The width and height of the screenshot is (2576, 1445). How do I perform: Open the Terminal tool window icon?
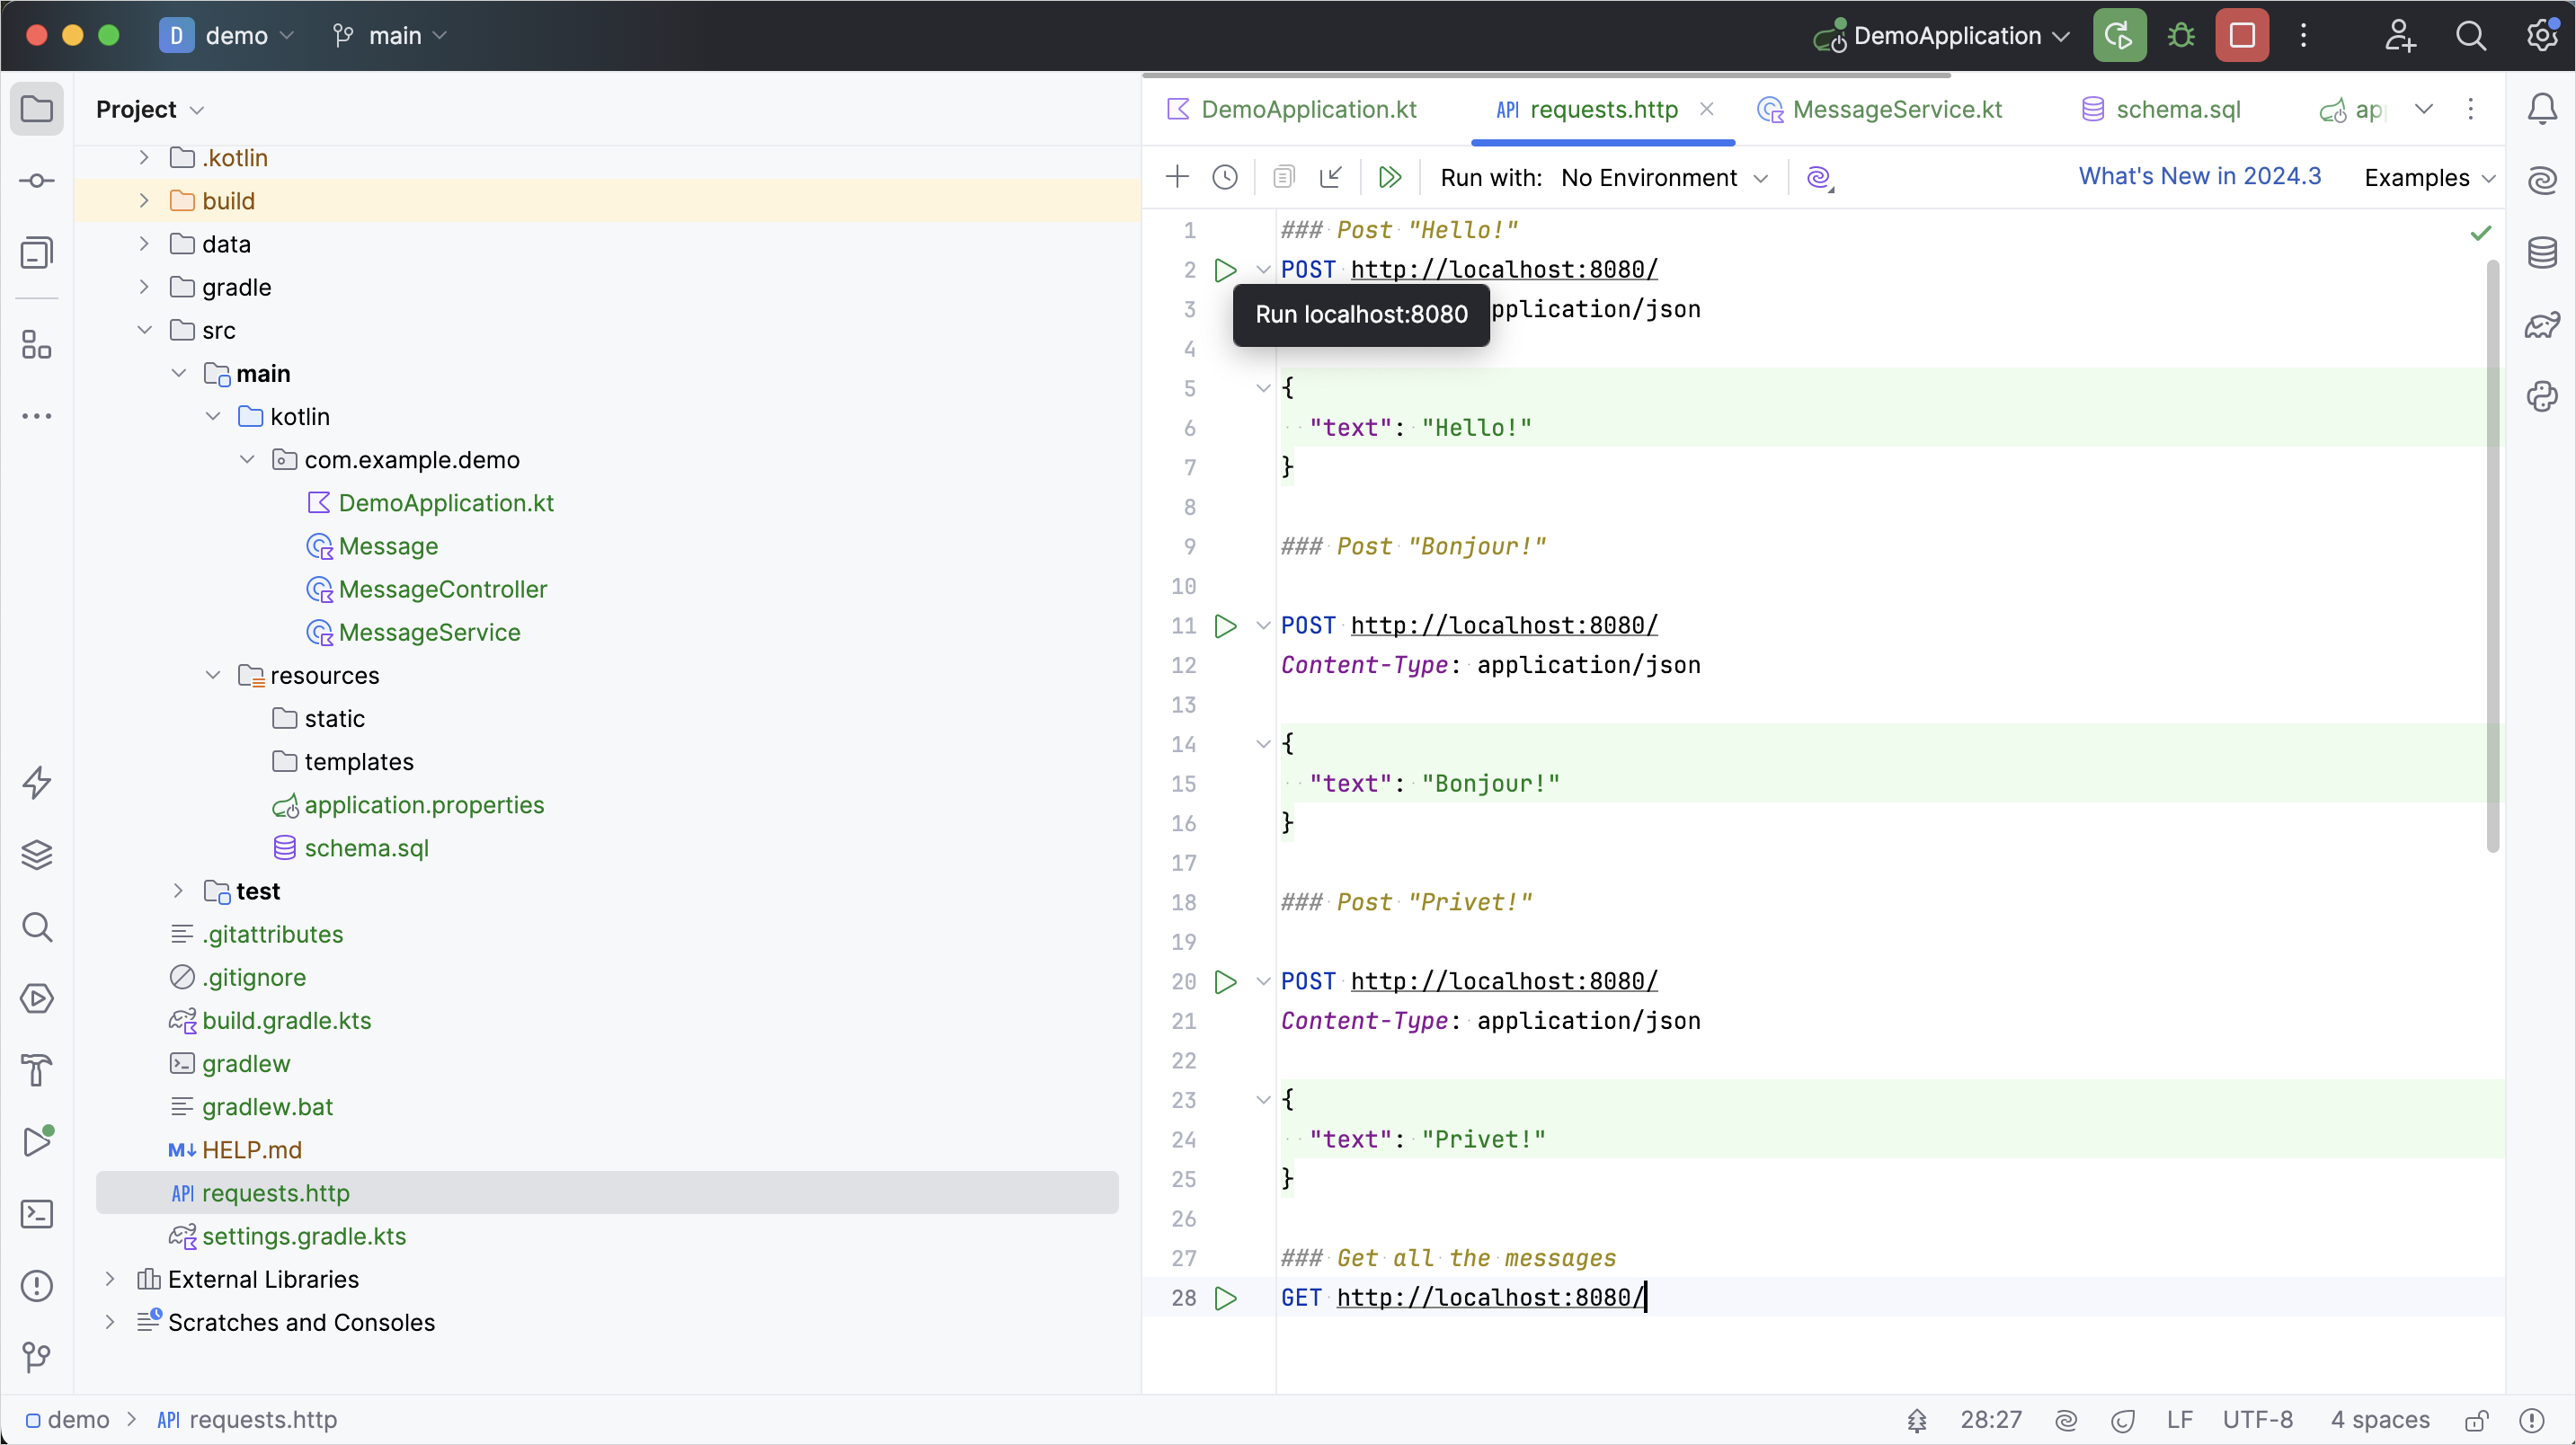[37, 1214]
